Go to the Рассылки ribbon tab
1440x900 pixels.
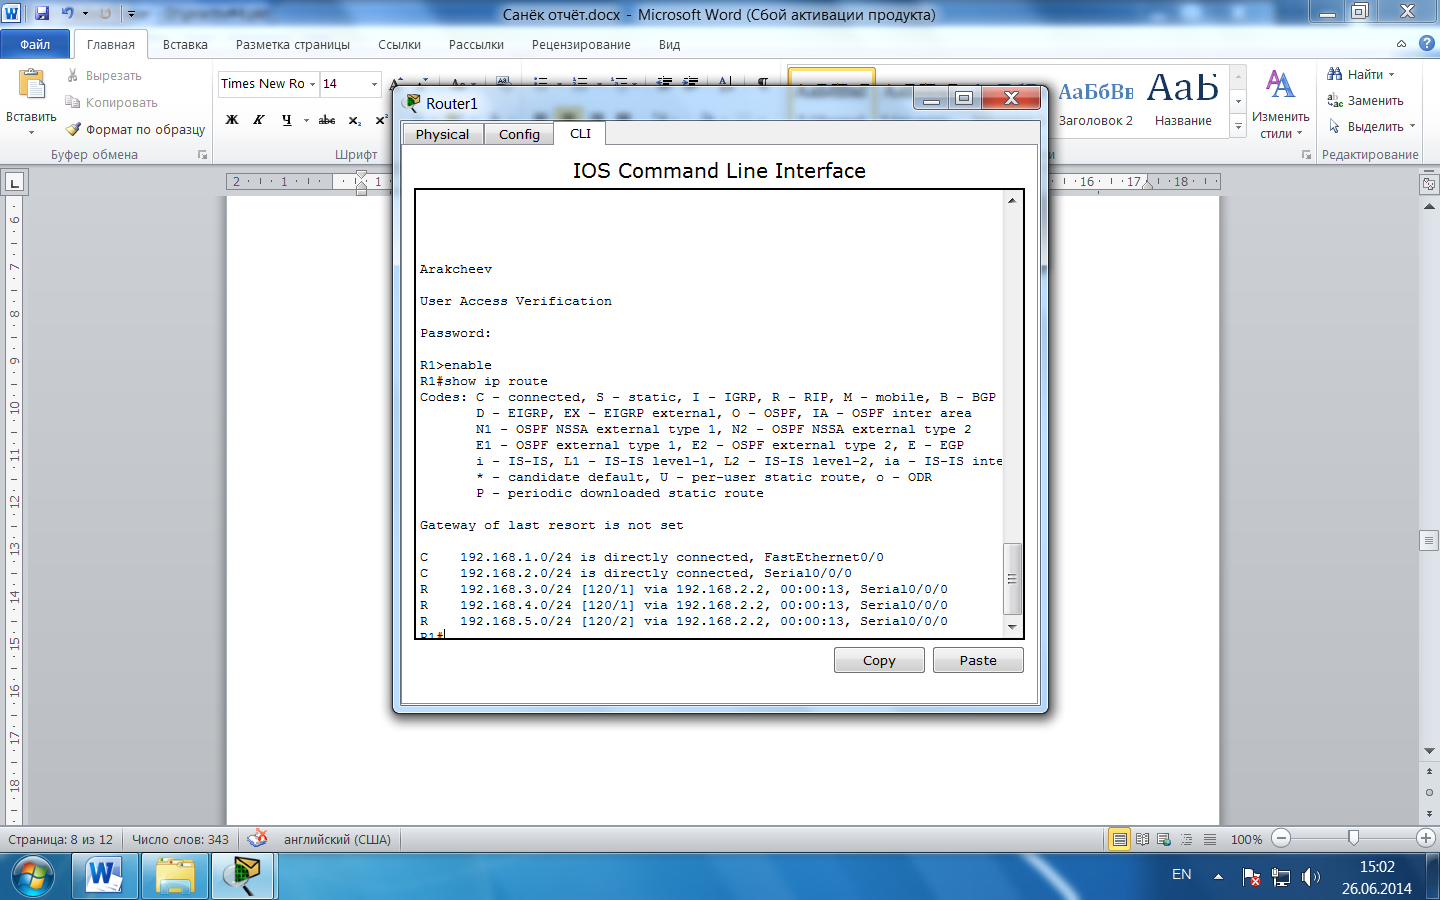[x=476, y=45]
